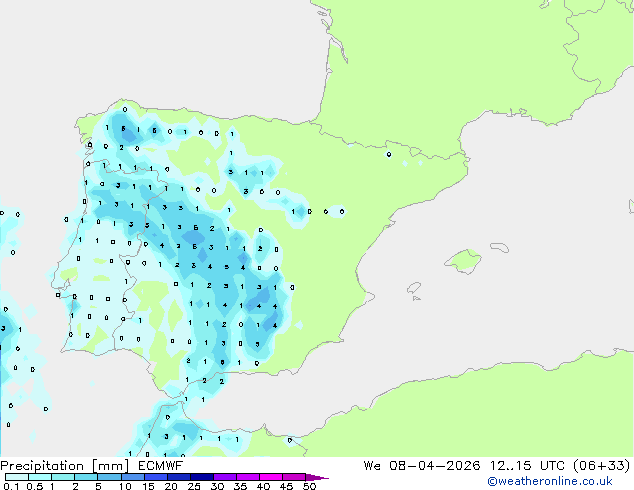
Task: Click the legend value label '50'
Action: point(310,486)
